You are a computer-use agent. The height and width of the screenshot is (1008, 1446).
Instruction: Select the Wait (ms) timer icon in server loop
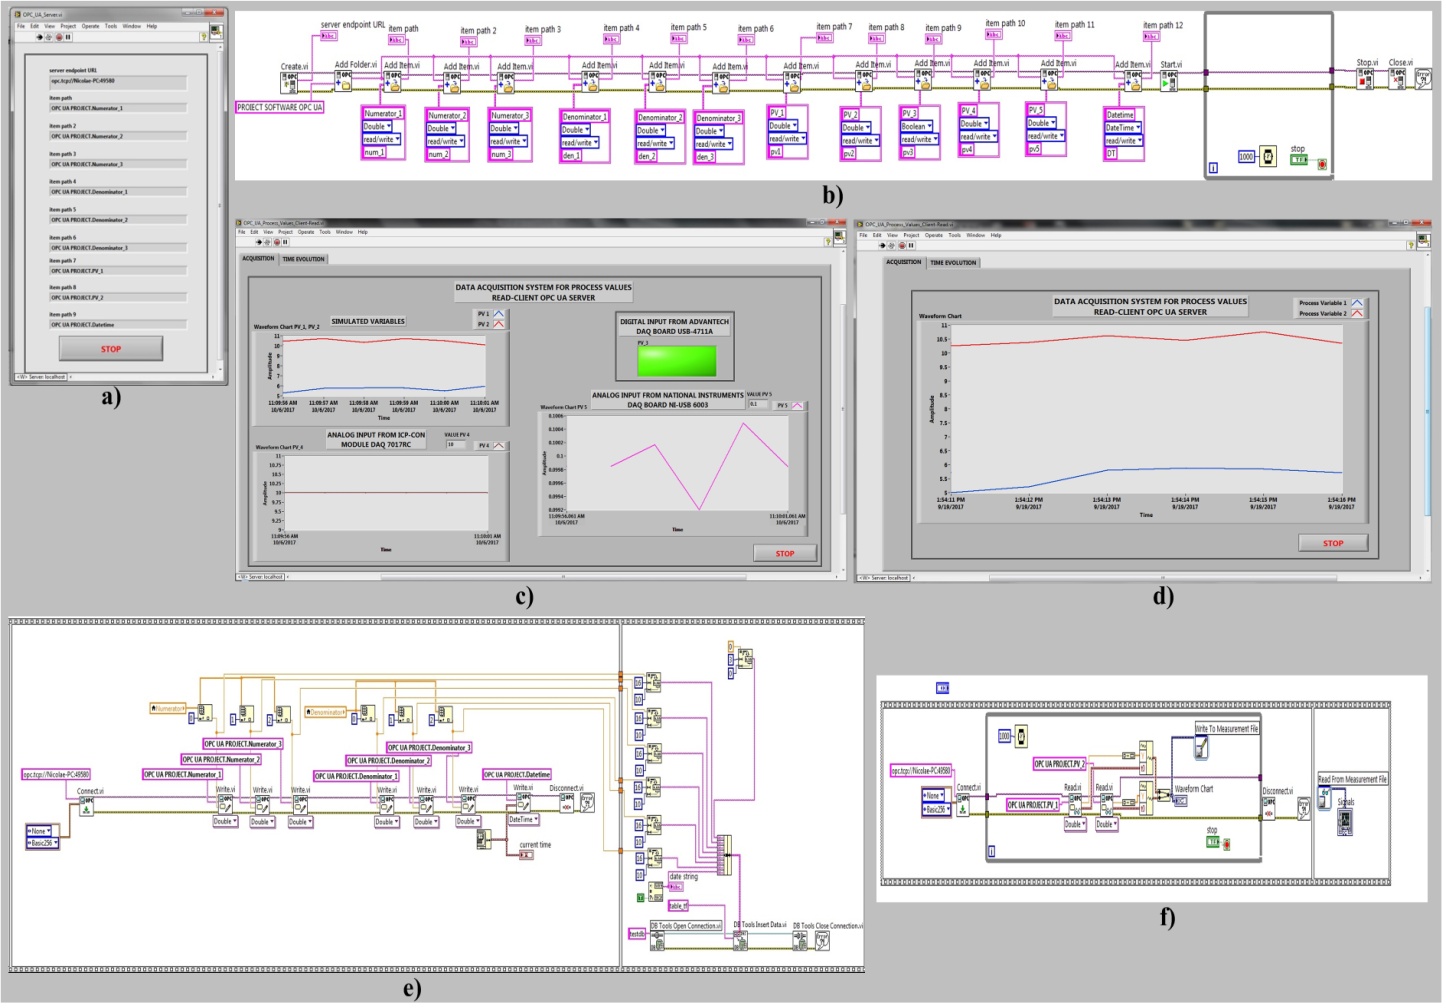pyautogui.click(x=1268, y=157)
